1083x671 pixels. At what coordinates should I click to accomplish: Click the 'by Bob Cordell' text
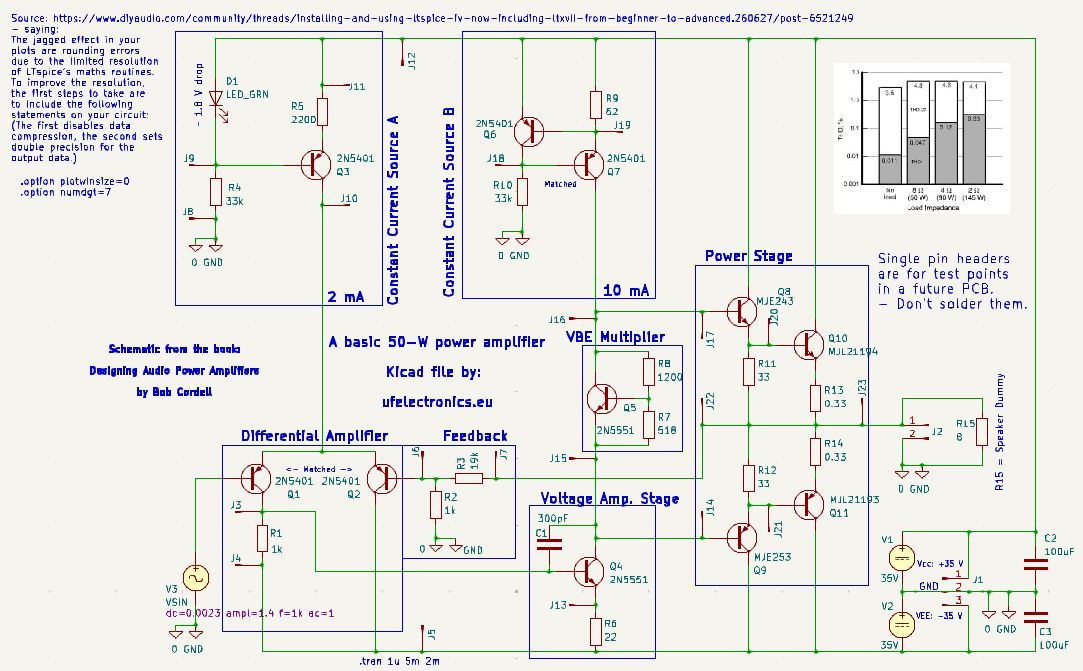174,392
